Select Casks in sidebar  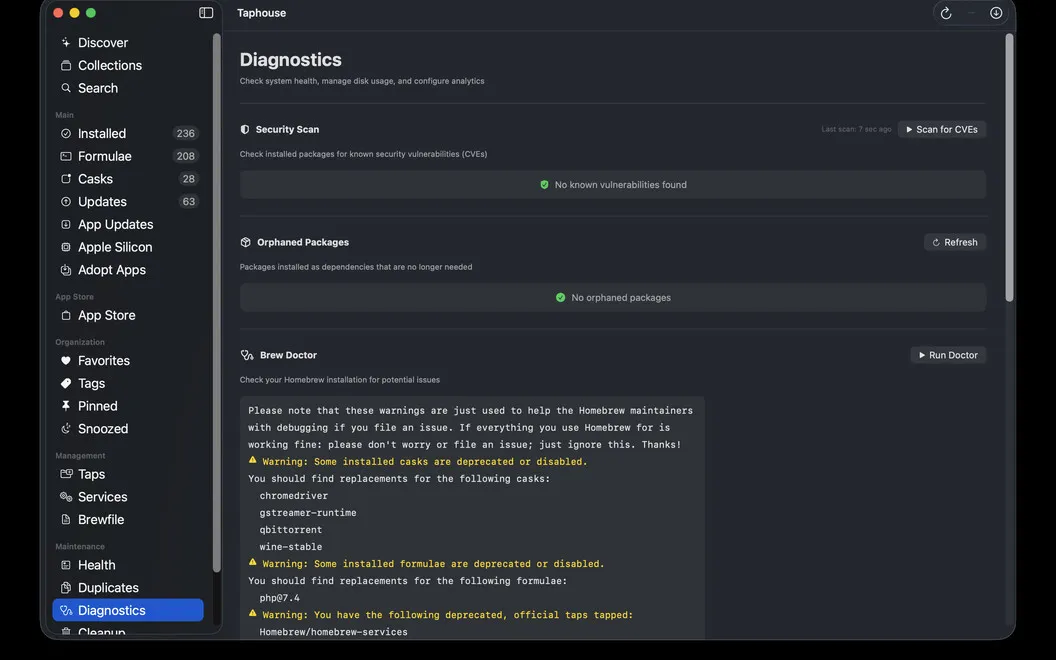128,179
